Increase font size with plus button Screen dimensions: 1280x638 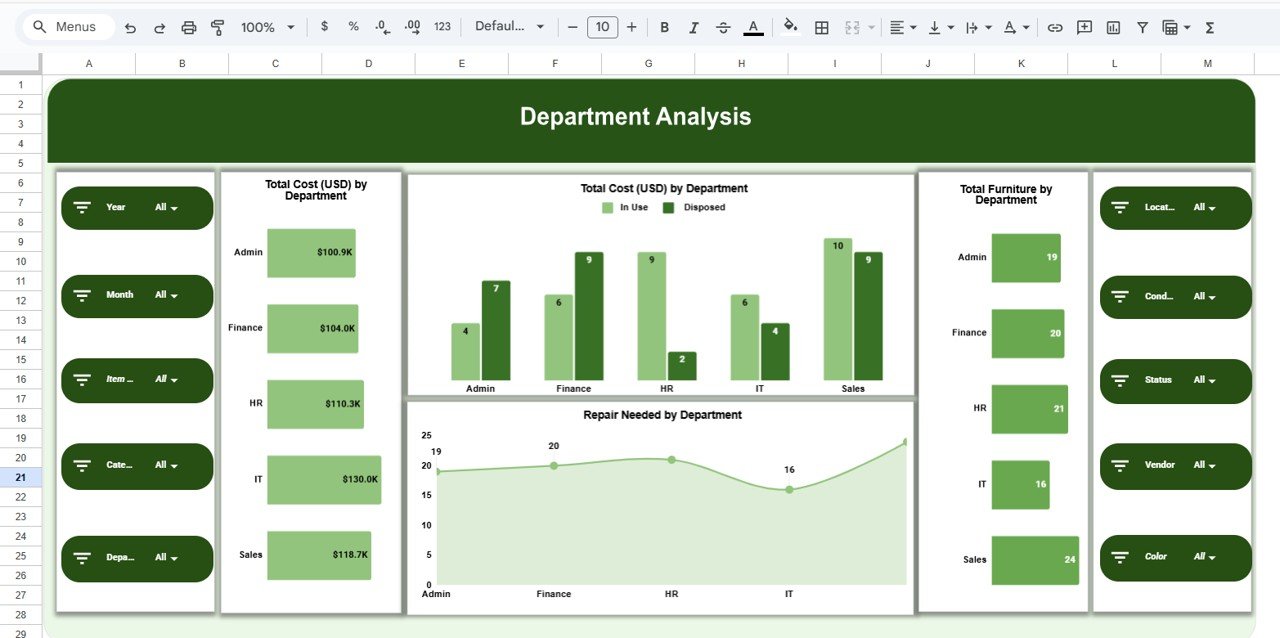pyautogui.click(x=631, y=27)
